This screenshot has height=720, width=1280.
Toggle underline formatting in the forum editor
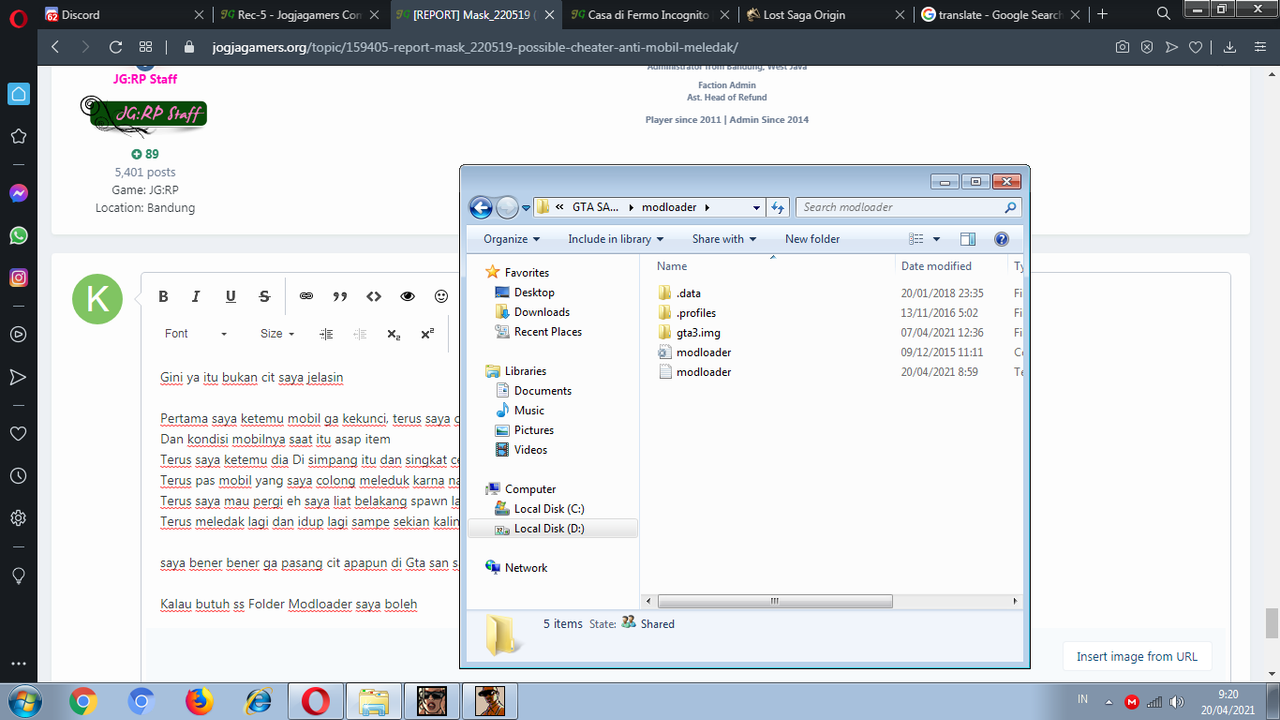click(230, 296)
